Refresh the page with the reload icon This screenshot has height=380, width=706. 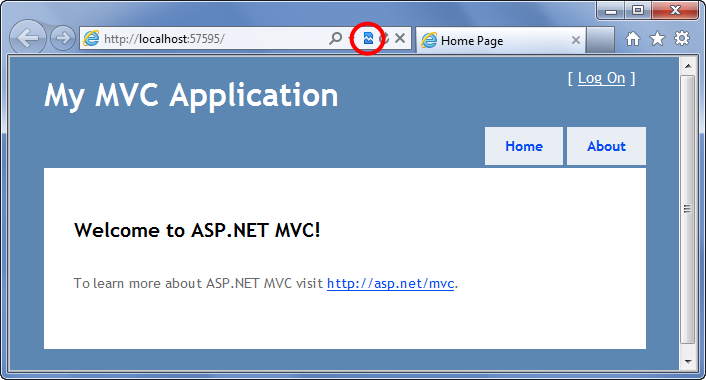tap(384, 38)
